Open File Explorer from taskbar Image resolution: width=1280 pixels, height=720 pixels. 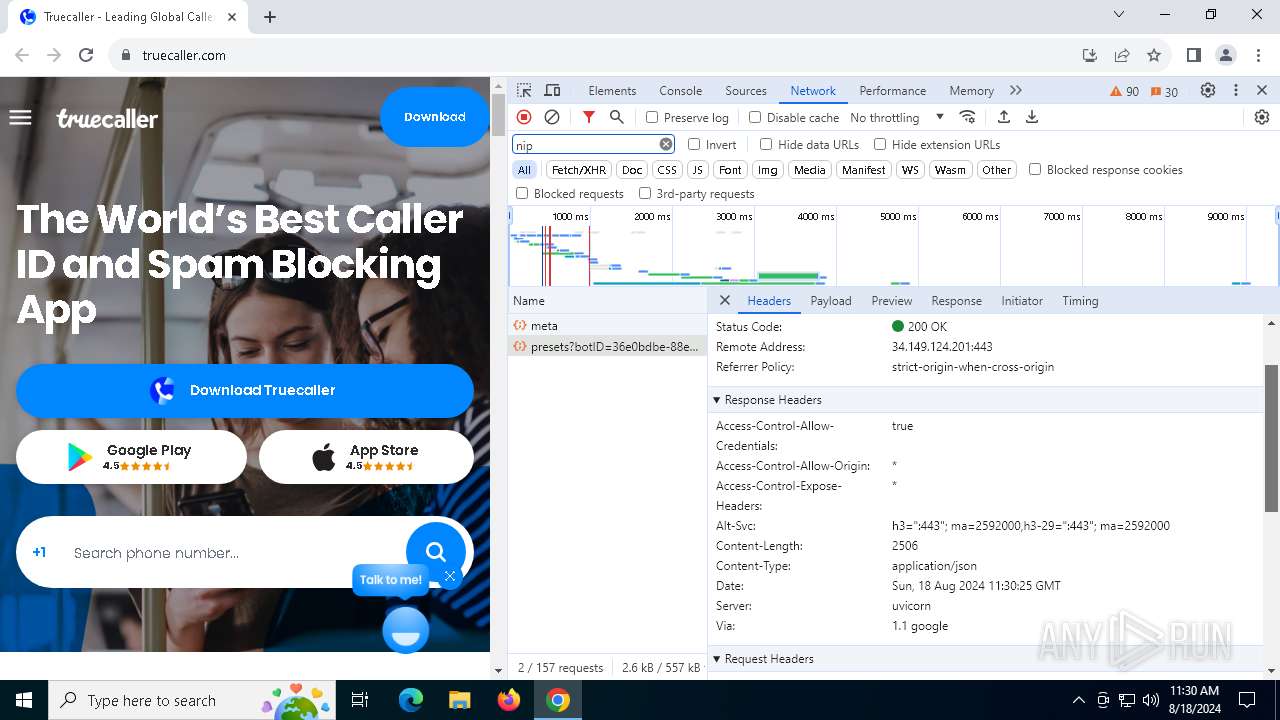click(x=459, y=700)
